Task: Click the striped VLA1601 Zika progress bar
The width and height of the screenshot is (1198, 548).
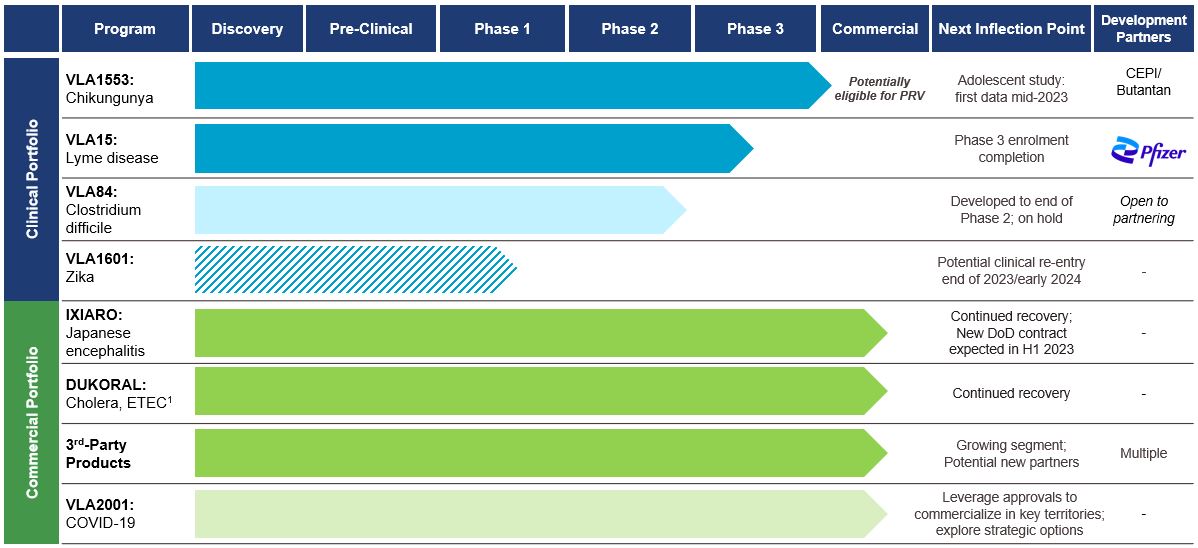Action: (x=356, y=269)
